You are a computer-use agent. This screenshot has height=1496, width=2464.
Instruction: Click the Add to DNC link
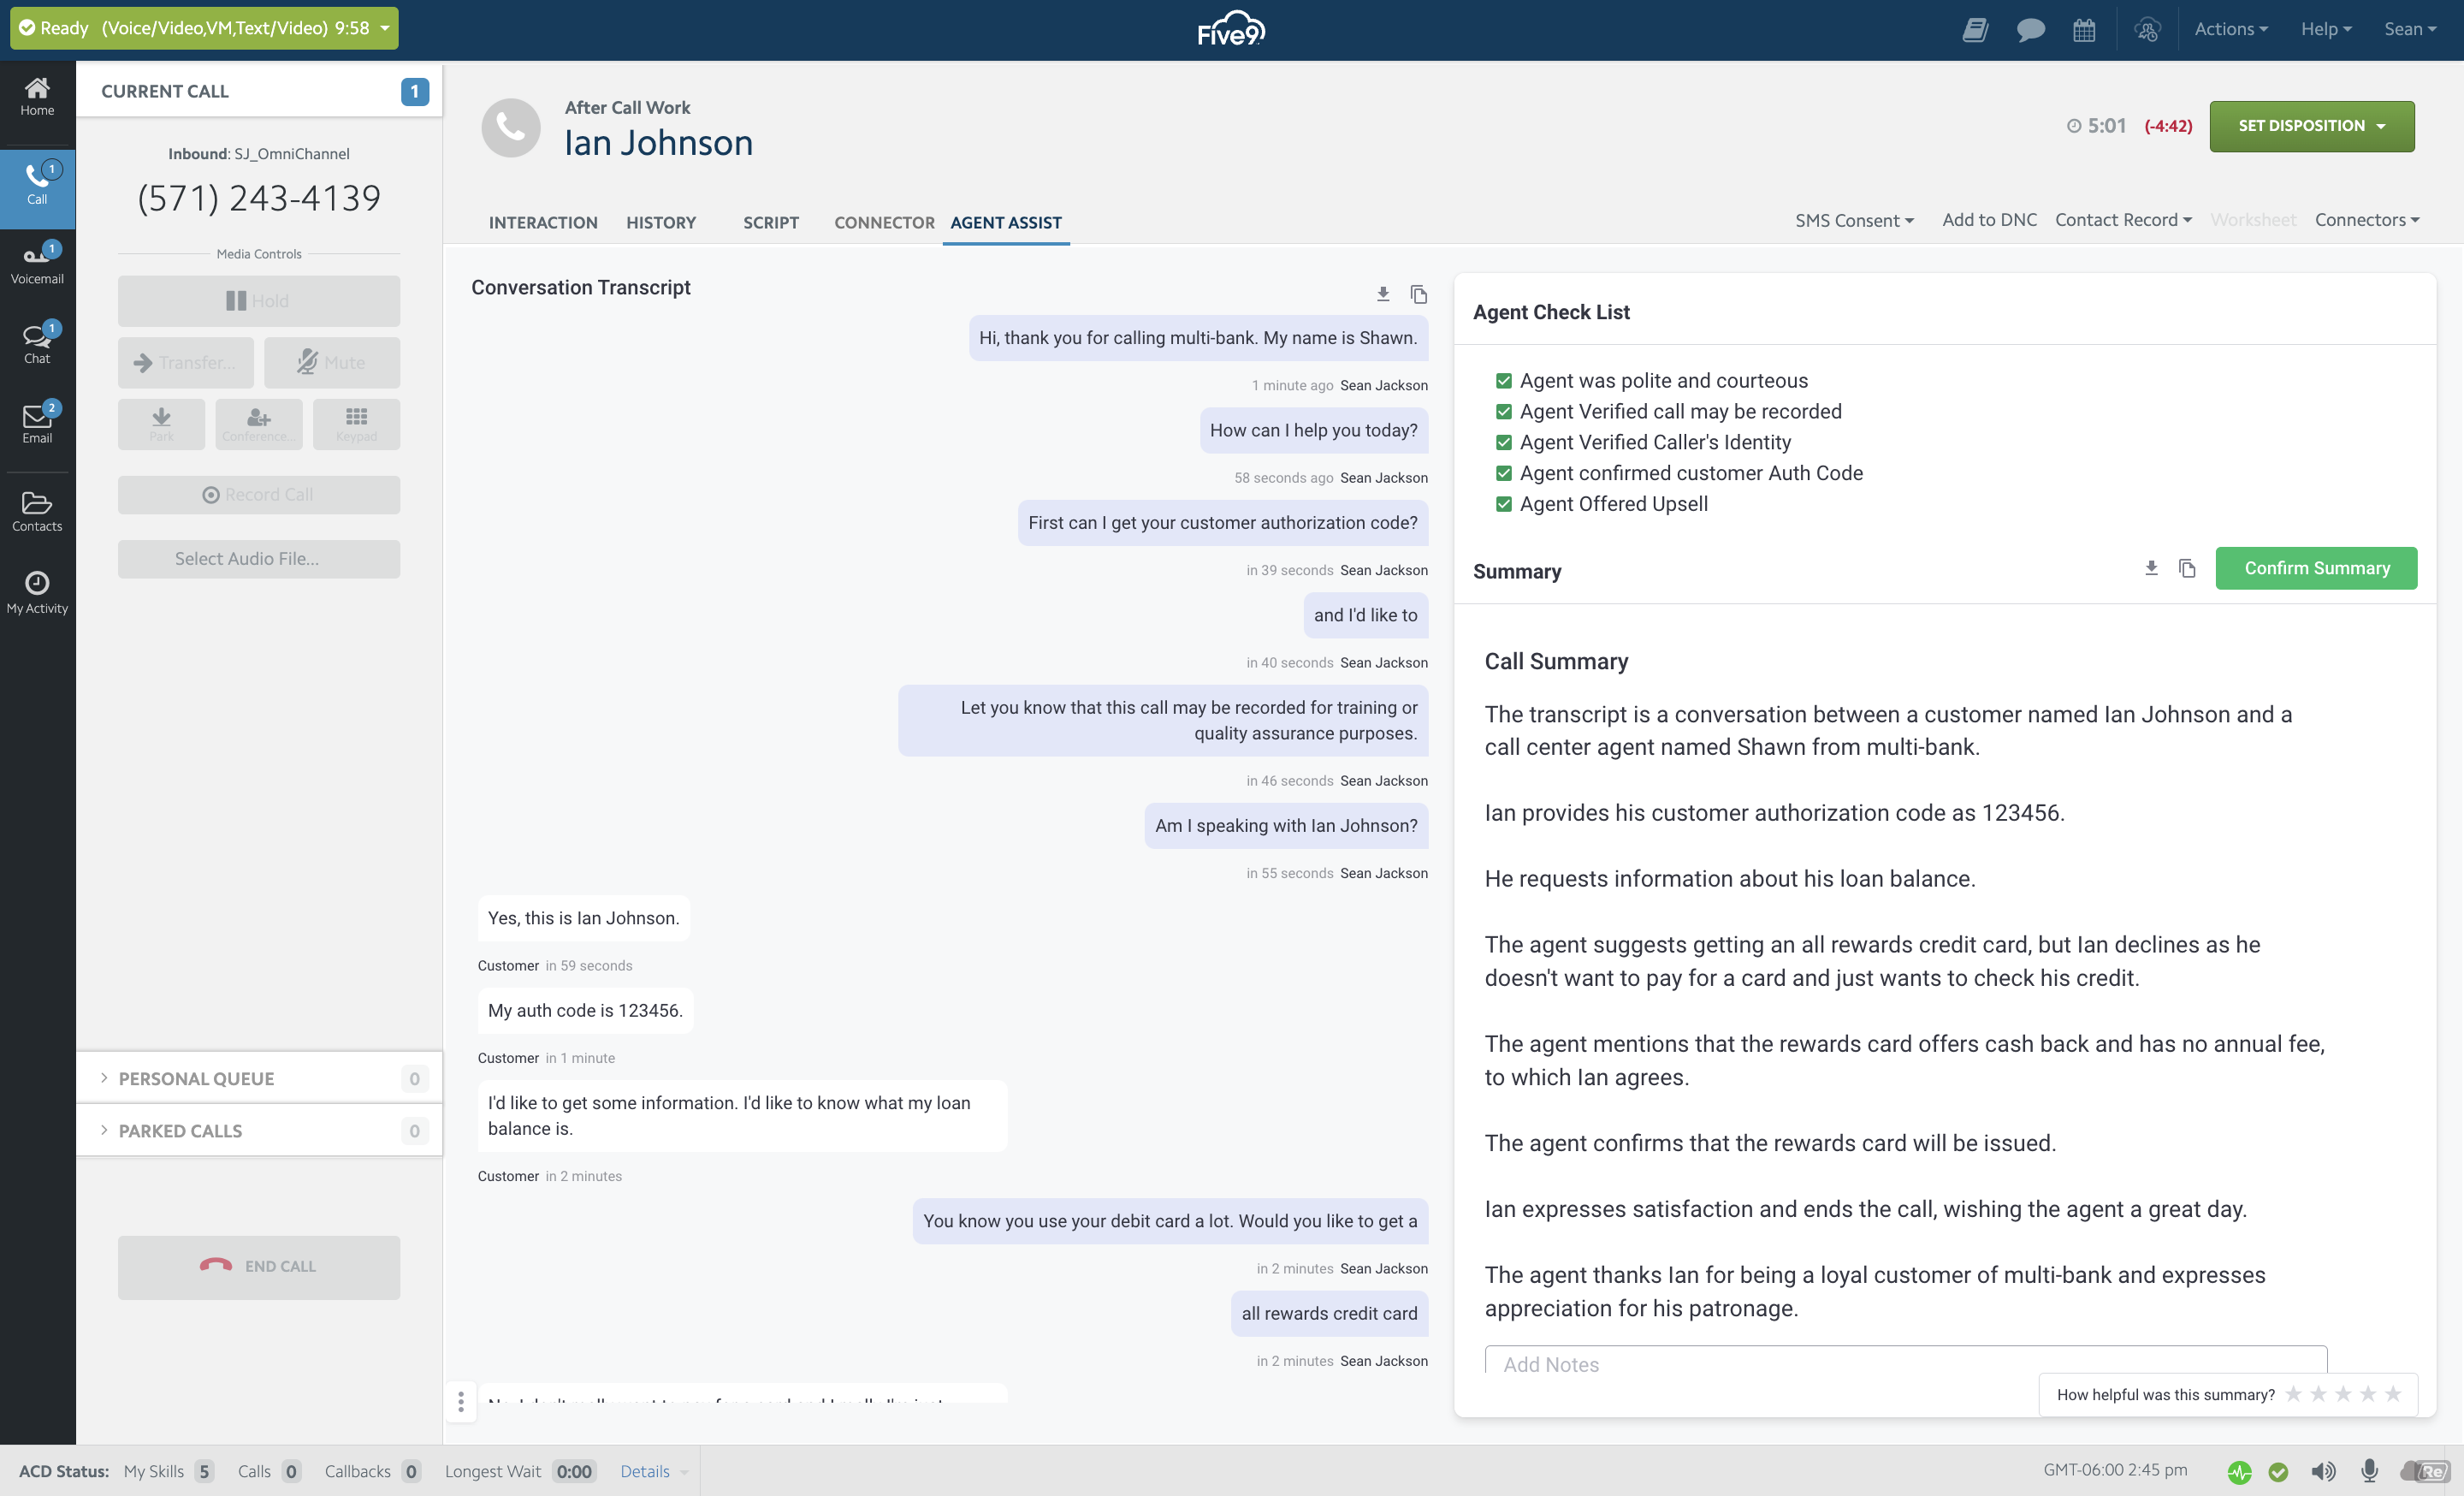pyautogui.click(x=1989, y=220)
